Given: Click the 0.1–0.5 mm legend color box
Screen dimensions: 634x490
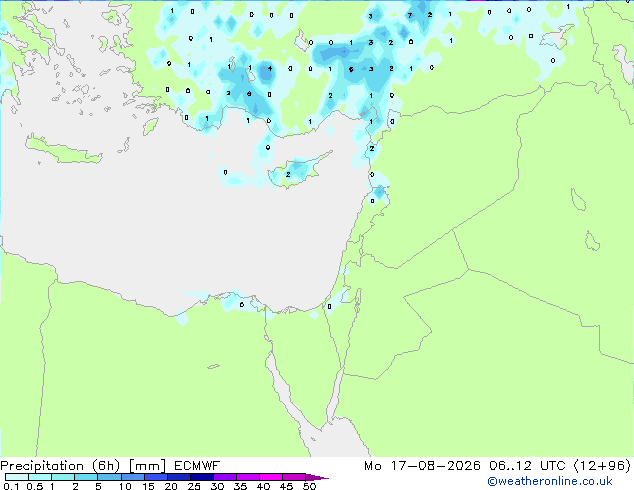Looking at the screenshot, I should click(x=17, y=477).
